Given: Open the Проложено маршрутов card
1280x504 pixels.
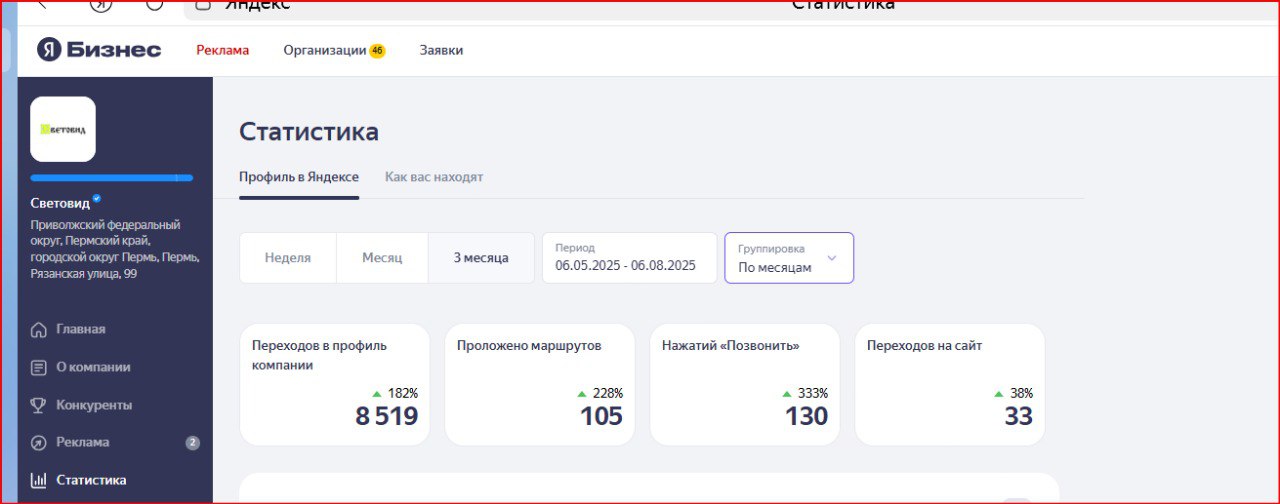Looking at the screenshot, I should 540,384.
